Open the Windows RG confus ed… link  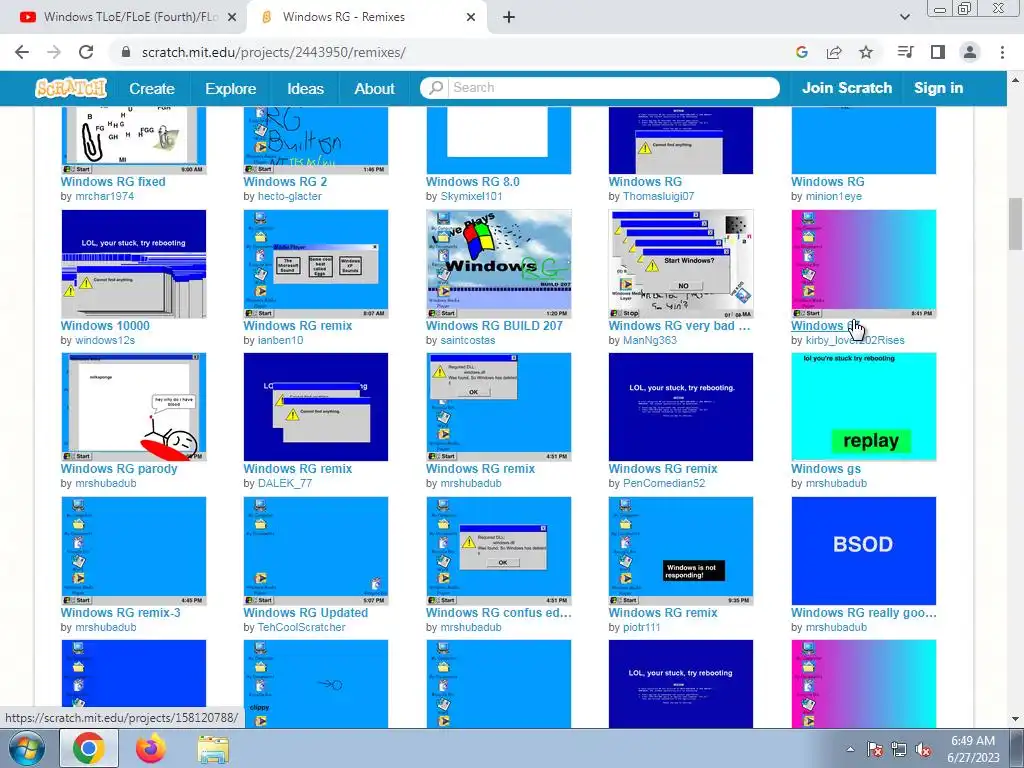tap(498, 613)
